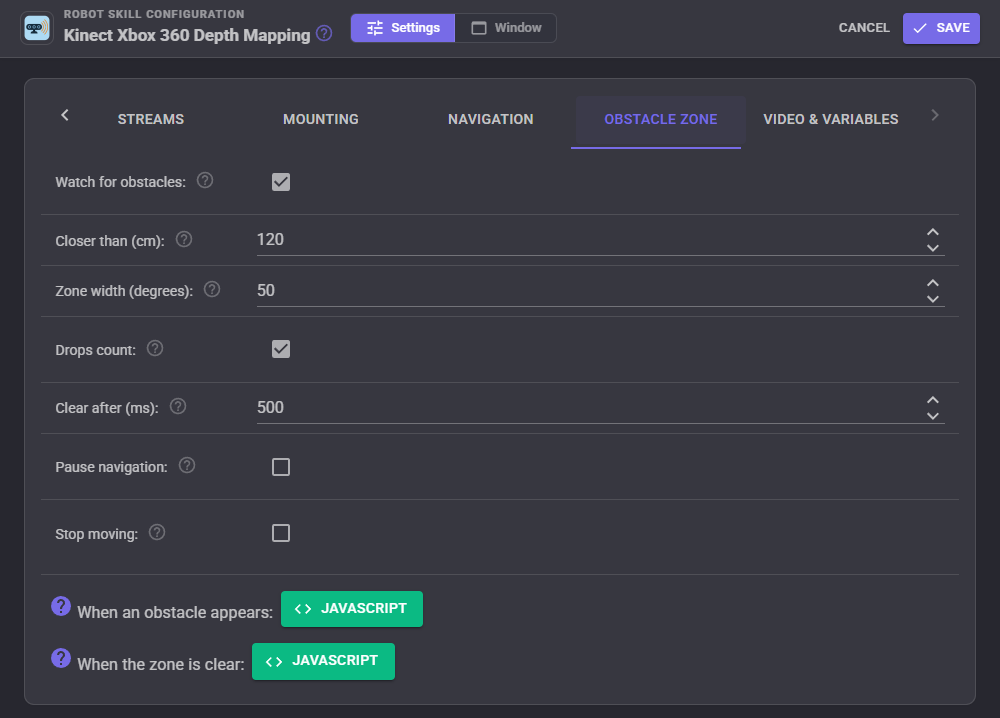Show help for Closer than (cm)
This screenshot has width=1000, height=718.
[x=184, y=239]
